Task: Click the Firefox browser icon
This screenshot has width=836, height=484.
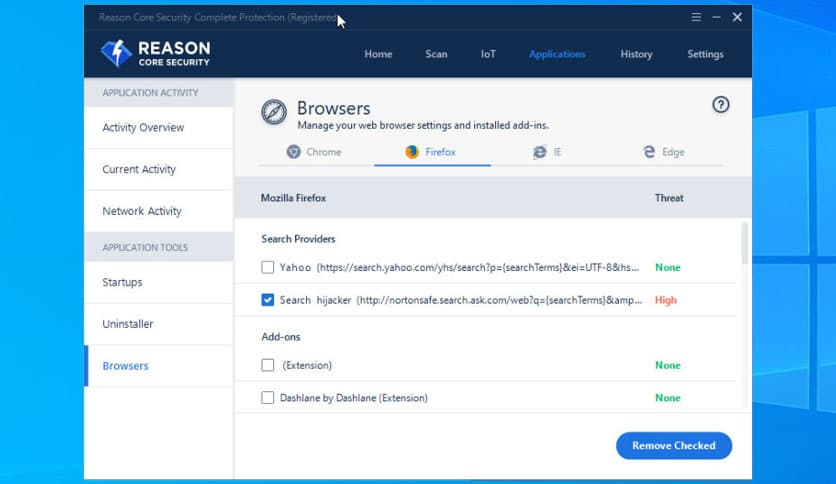Action: (412, 152)
